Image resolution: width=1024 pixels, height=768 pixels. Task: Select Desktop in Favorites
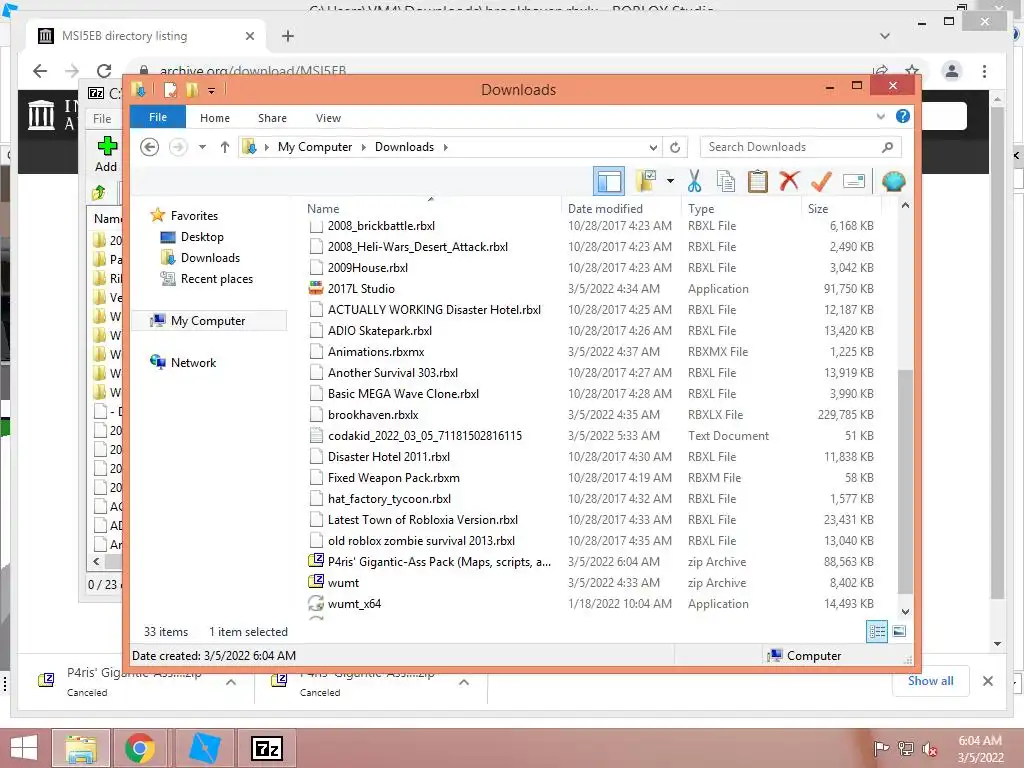pos(202,237)
